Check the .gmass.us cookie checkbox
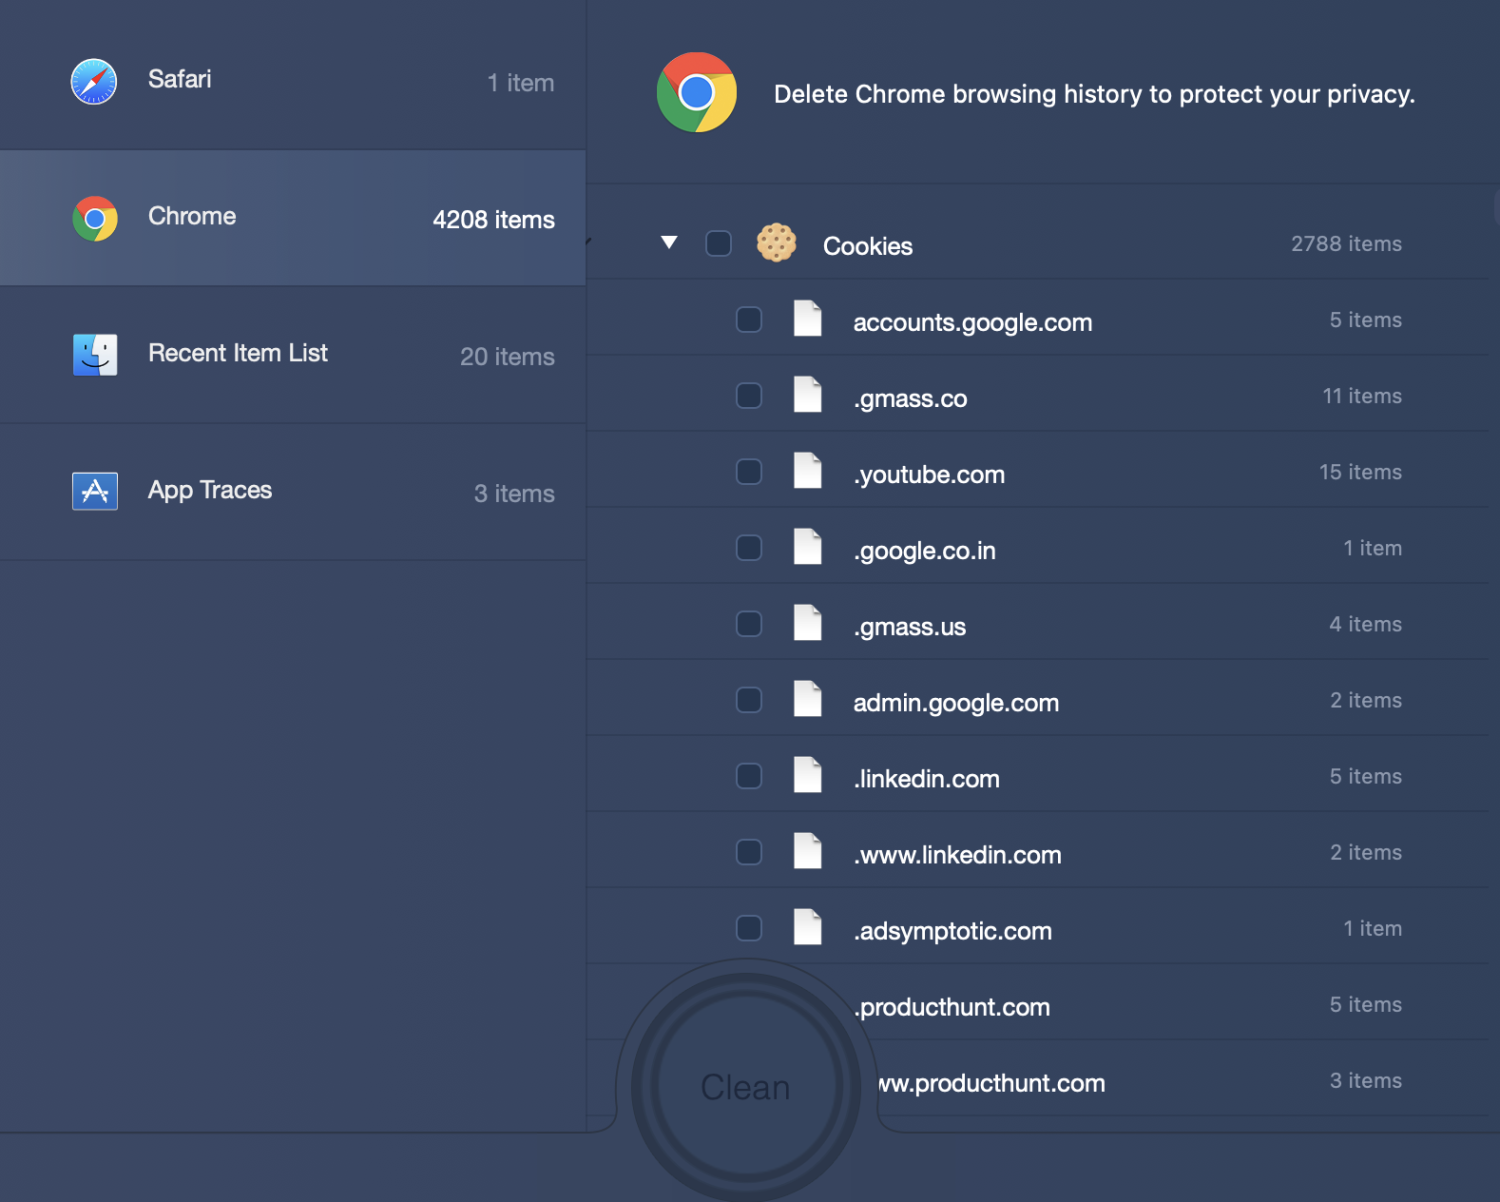Screen dimensions: 1500x1202 pos(749,624)
